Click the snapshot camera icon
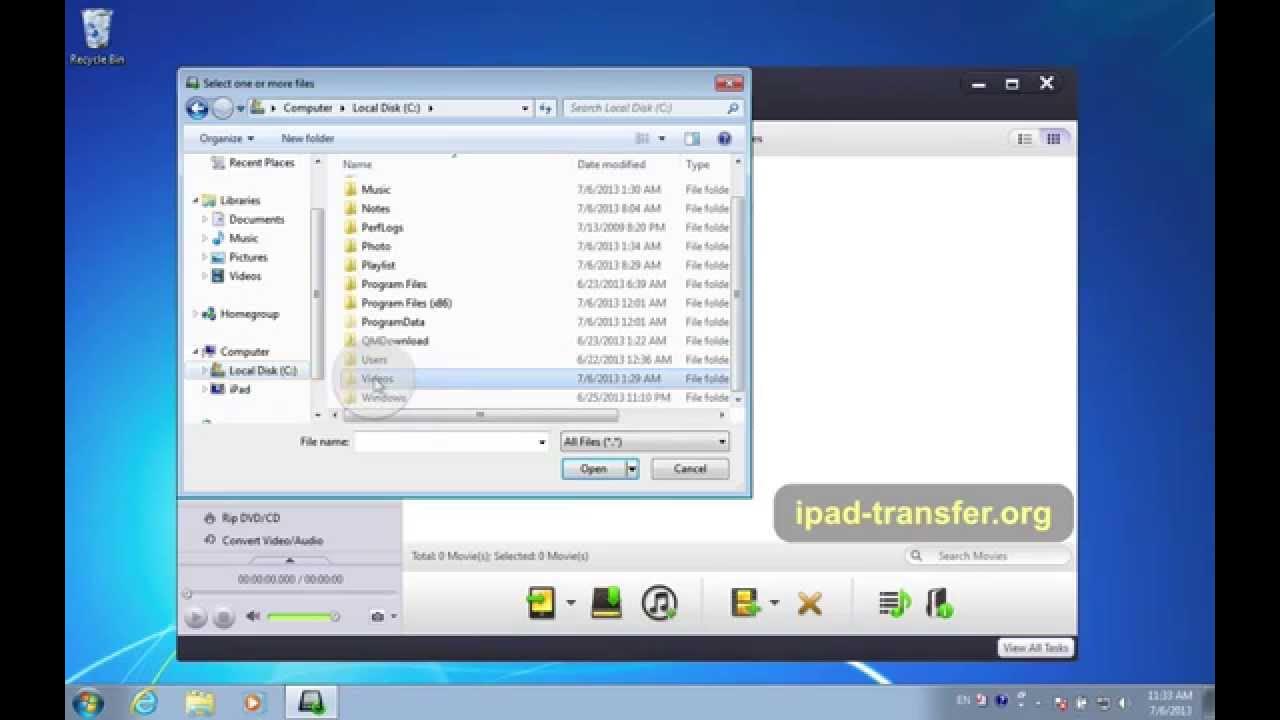Screen dimensions: 1280x720 377,617
